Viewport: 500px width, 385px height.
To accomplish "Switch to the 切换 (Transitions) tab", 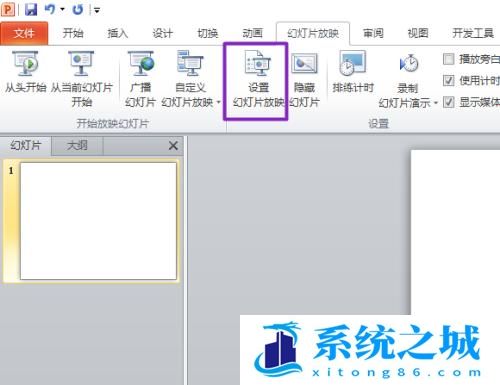I will tap(208, 33).
